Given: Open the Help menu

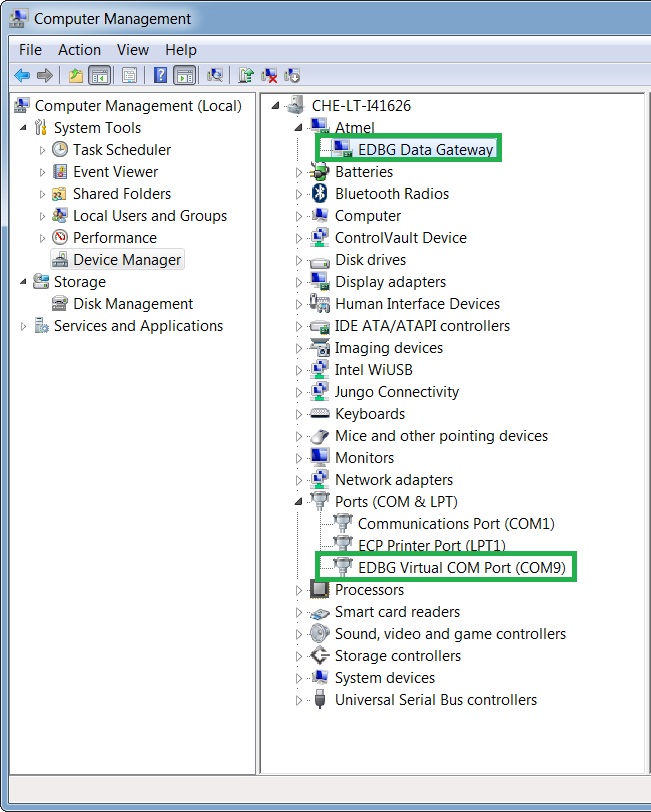Looking at the screenshot, I should pos(181,50).
